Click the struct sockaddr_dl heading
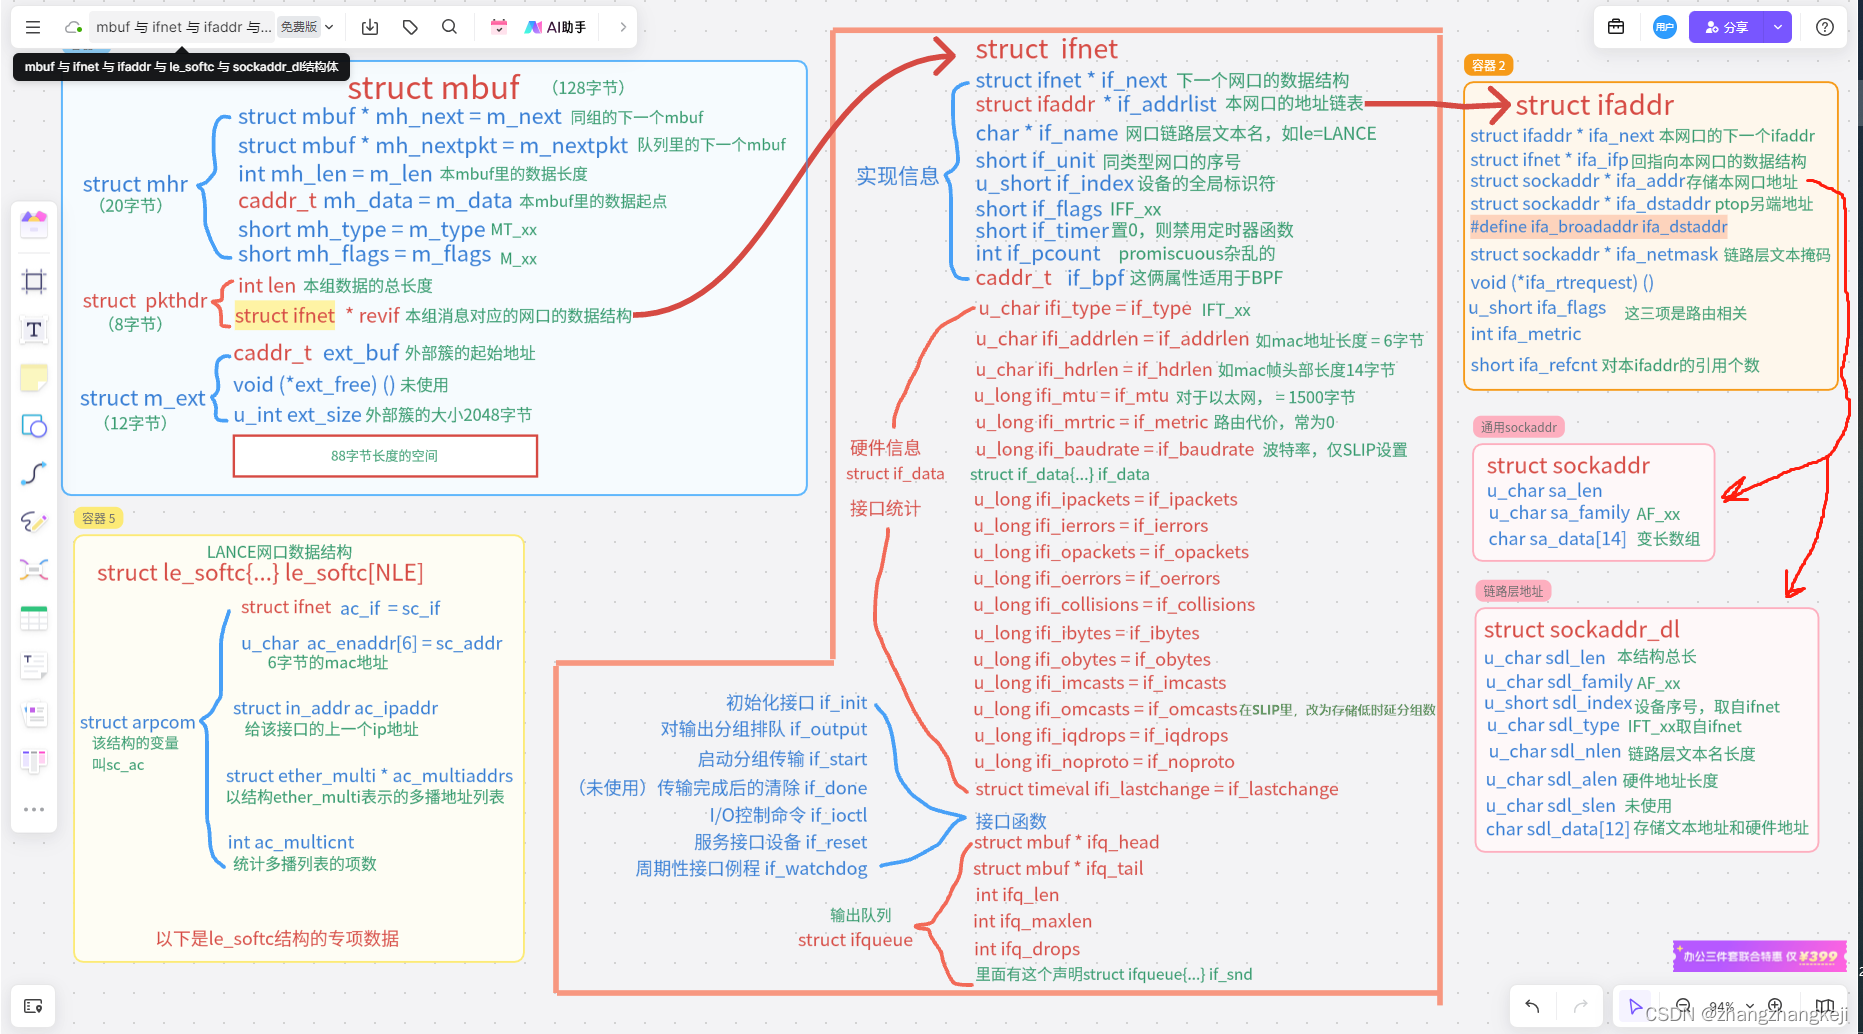Viewport: 1863px width, 1034px height. point(1581,629)
